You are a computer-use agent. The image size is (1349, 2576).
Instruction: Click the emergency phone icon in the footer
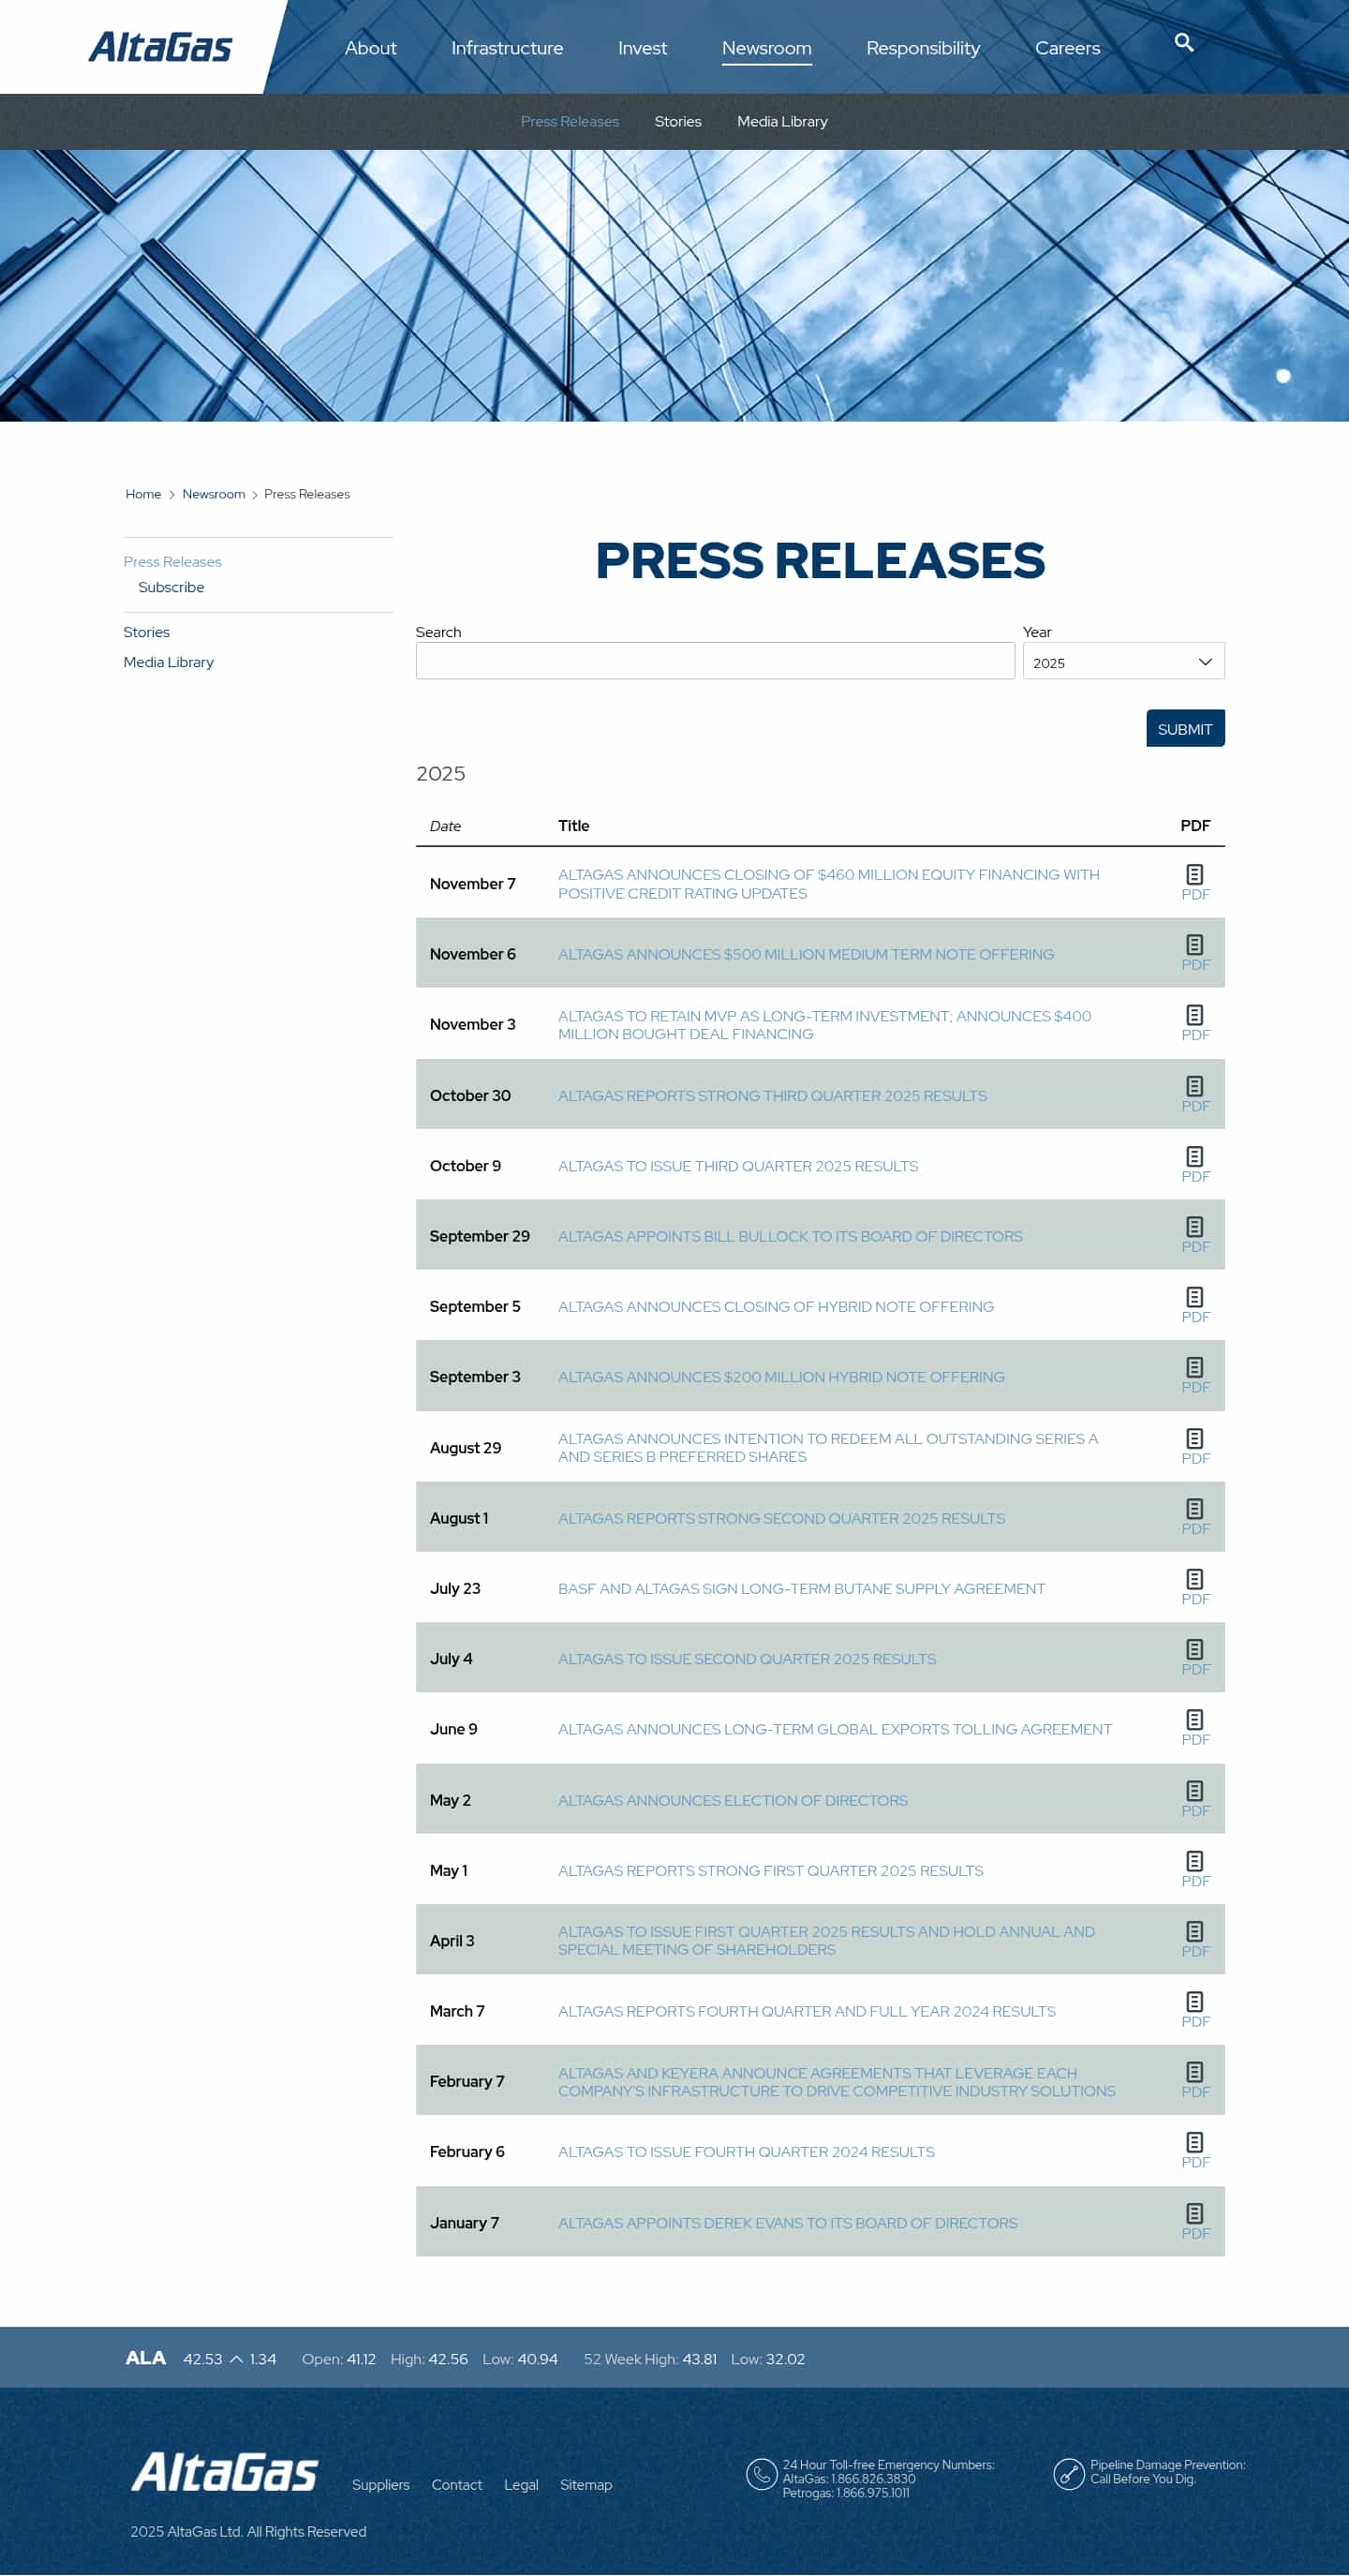click(760, 2474)
